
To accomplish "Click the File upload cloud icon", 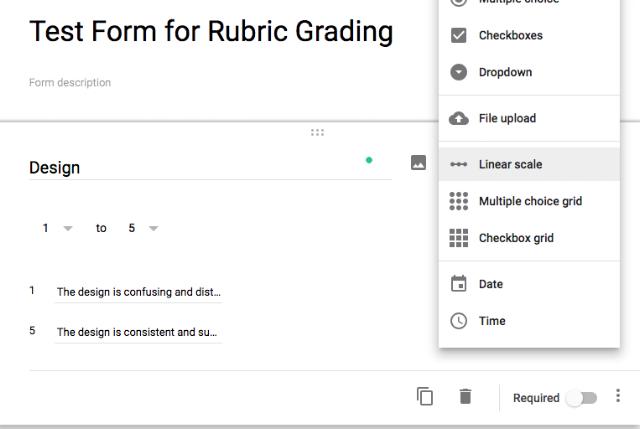I will [458, 118].
